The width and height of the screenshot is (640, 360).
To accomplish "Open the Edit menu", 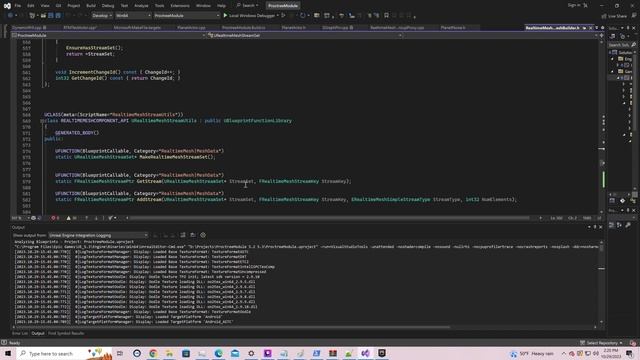I will click(31, 6).
